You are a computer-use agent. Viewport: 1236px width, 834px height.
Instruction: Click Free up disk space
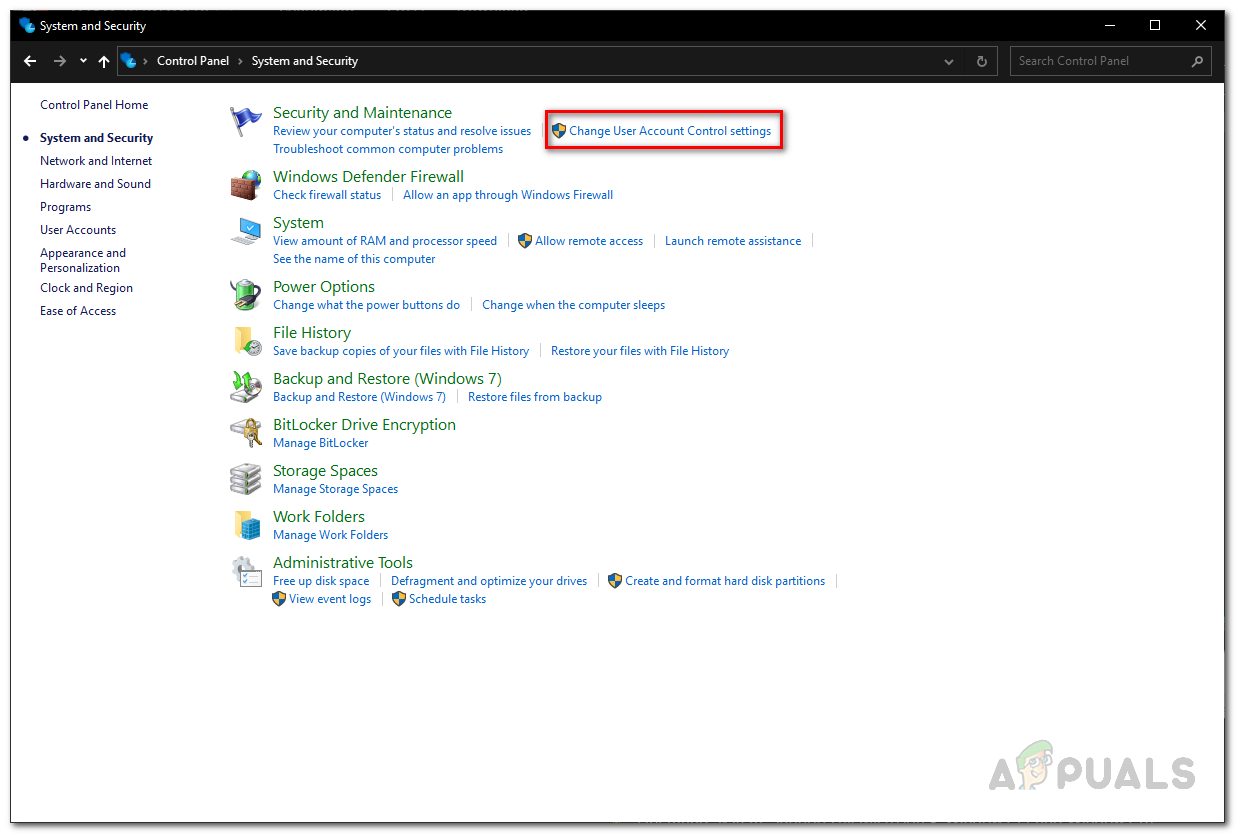click(321, 581)
